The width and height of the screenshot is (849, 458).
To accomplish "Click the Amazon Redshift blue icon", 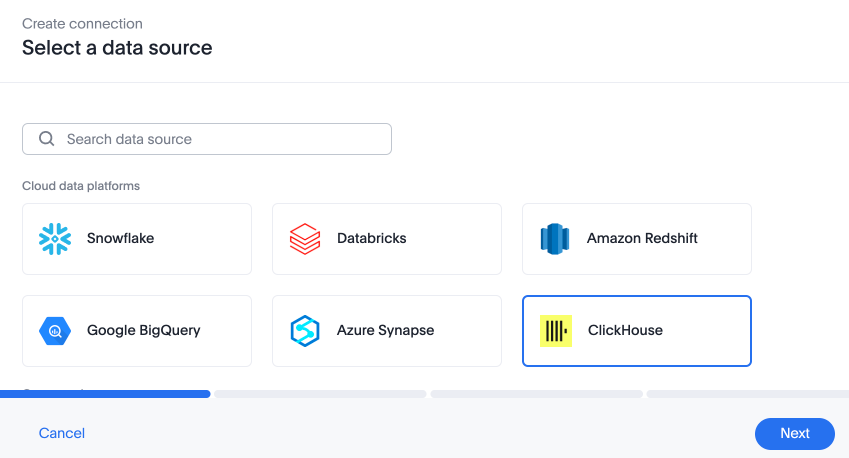I will click(555, 239).
